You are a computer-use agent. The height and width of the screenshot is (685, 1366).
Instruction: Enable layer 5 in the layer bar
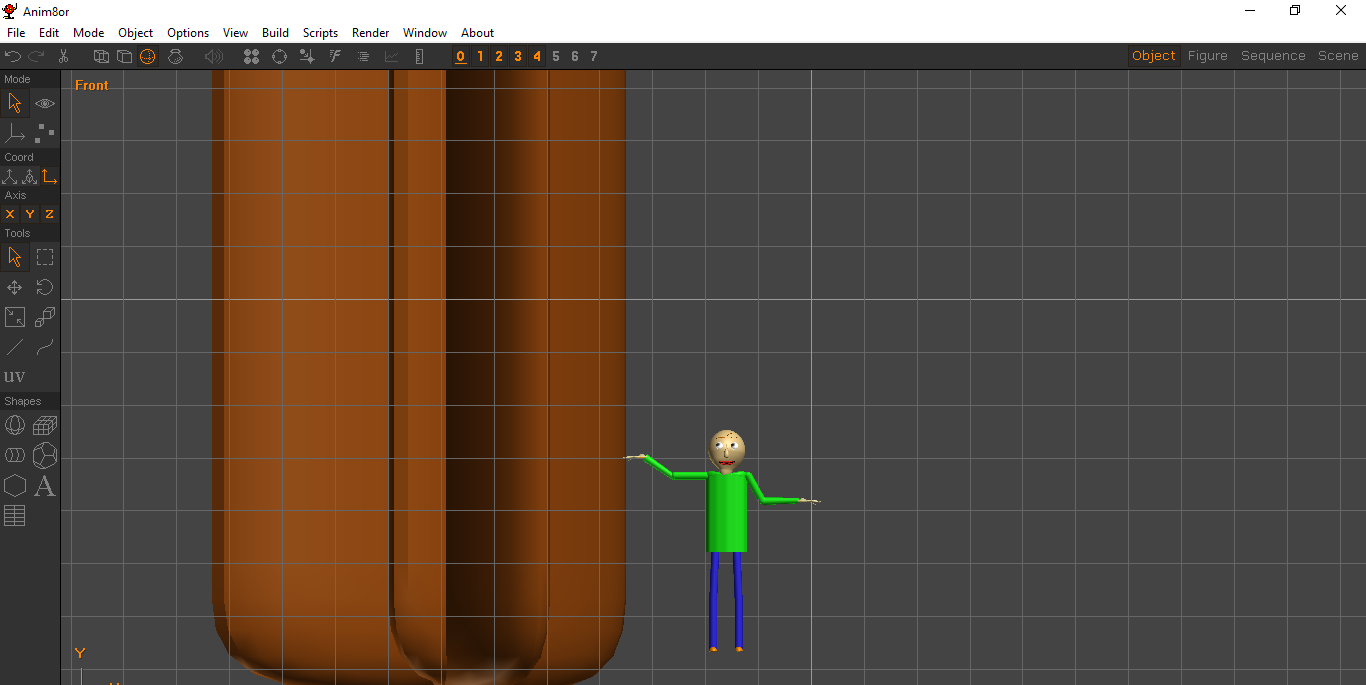pos(555,56)
